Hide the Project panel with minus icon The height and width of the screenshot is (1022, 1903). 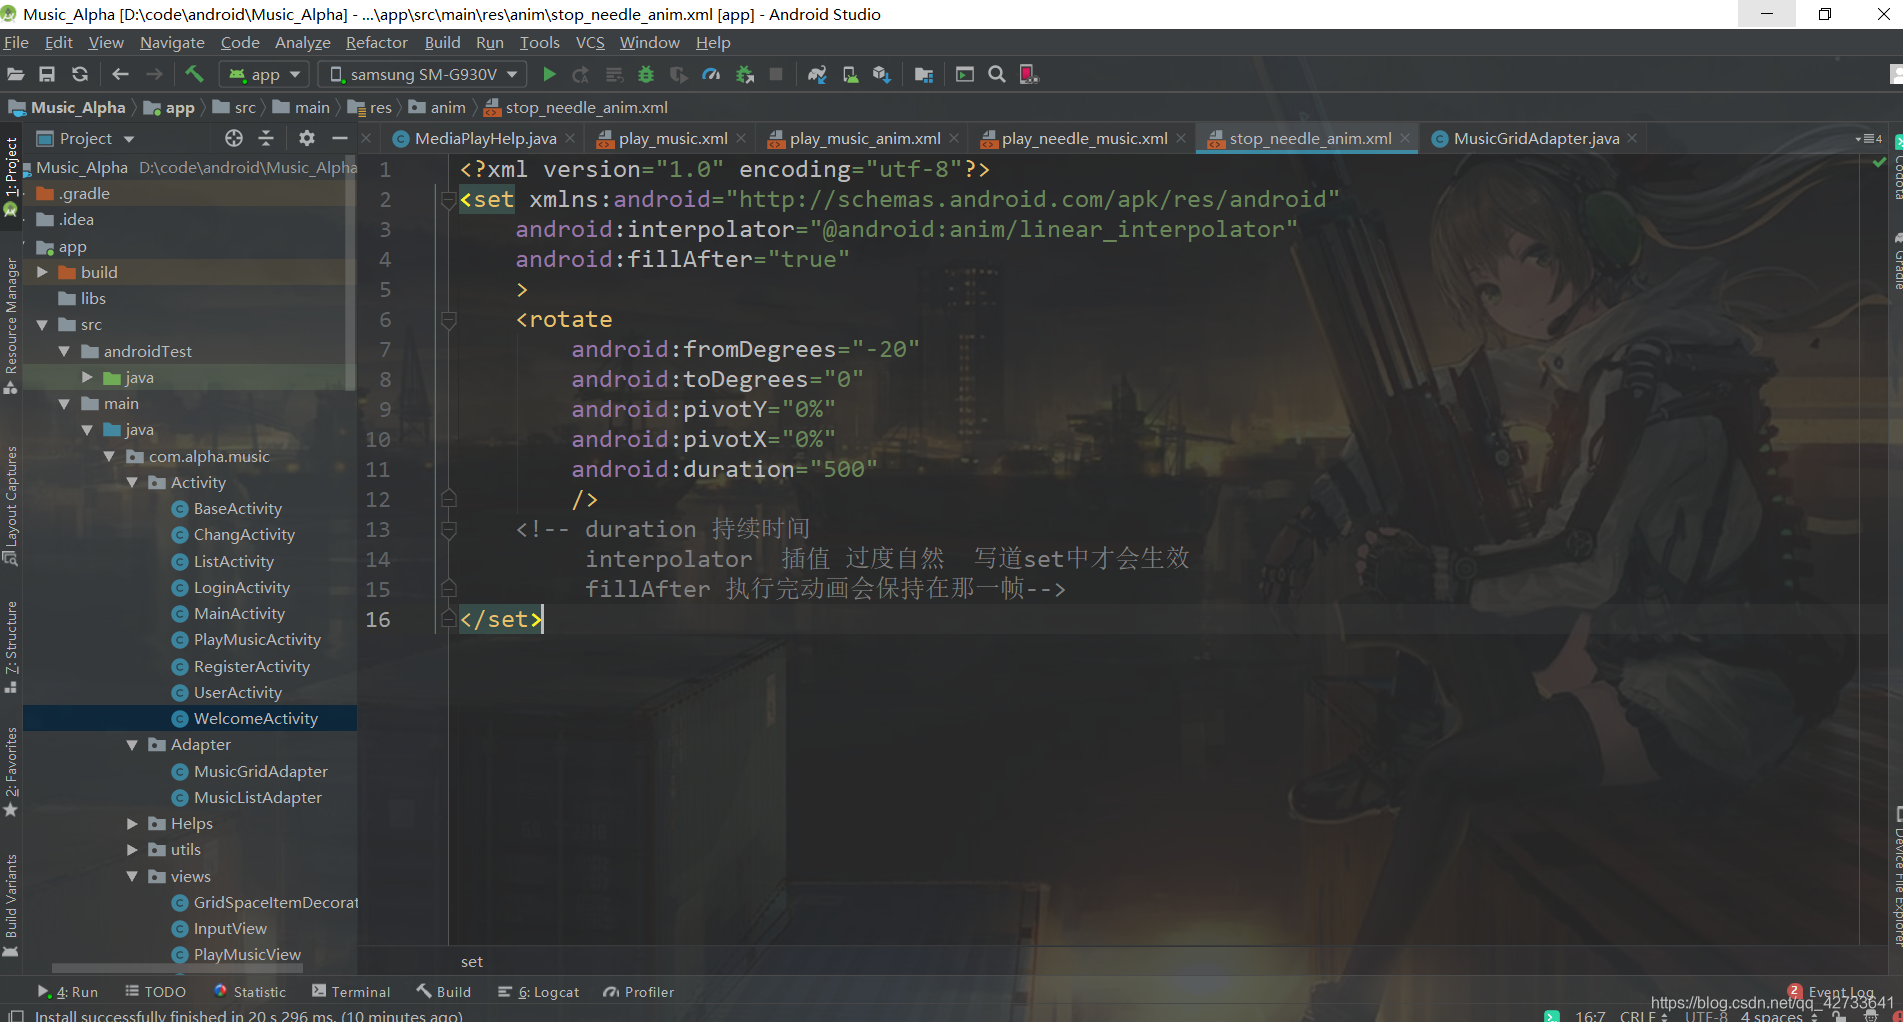click(340, 138)
